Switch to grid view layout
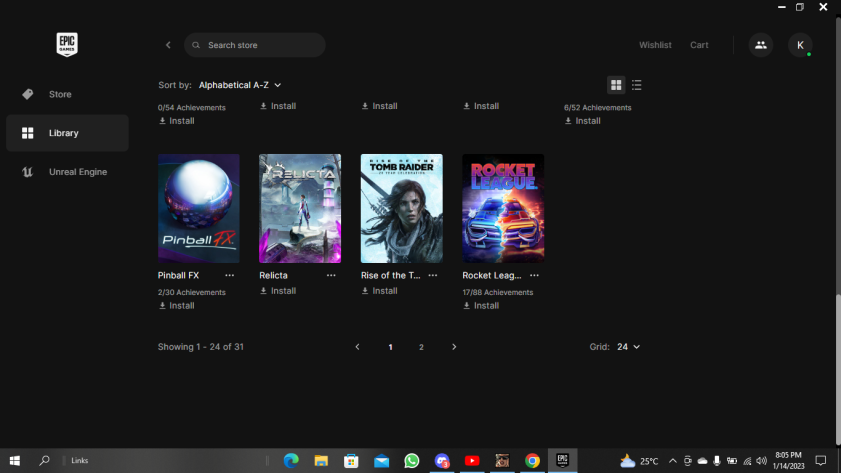Image resolution: width=841 pixels, height=473 pixels. click(616, 85)
